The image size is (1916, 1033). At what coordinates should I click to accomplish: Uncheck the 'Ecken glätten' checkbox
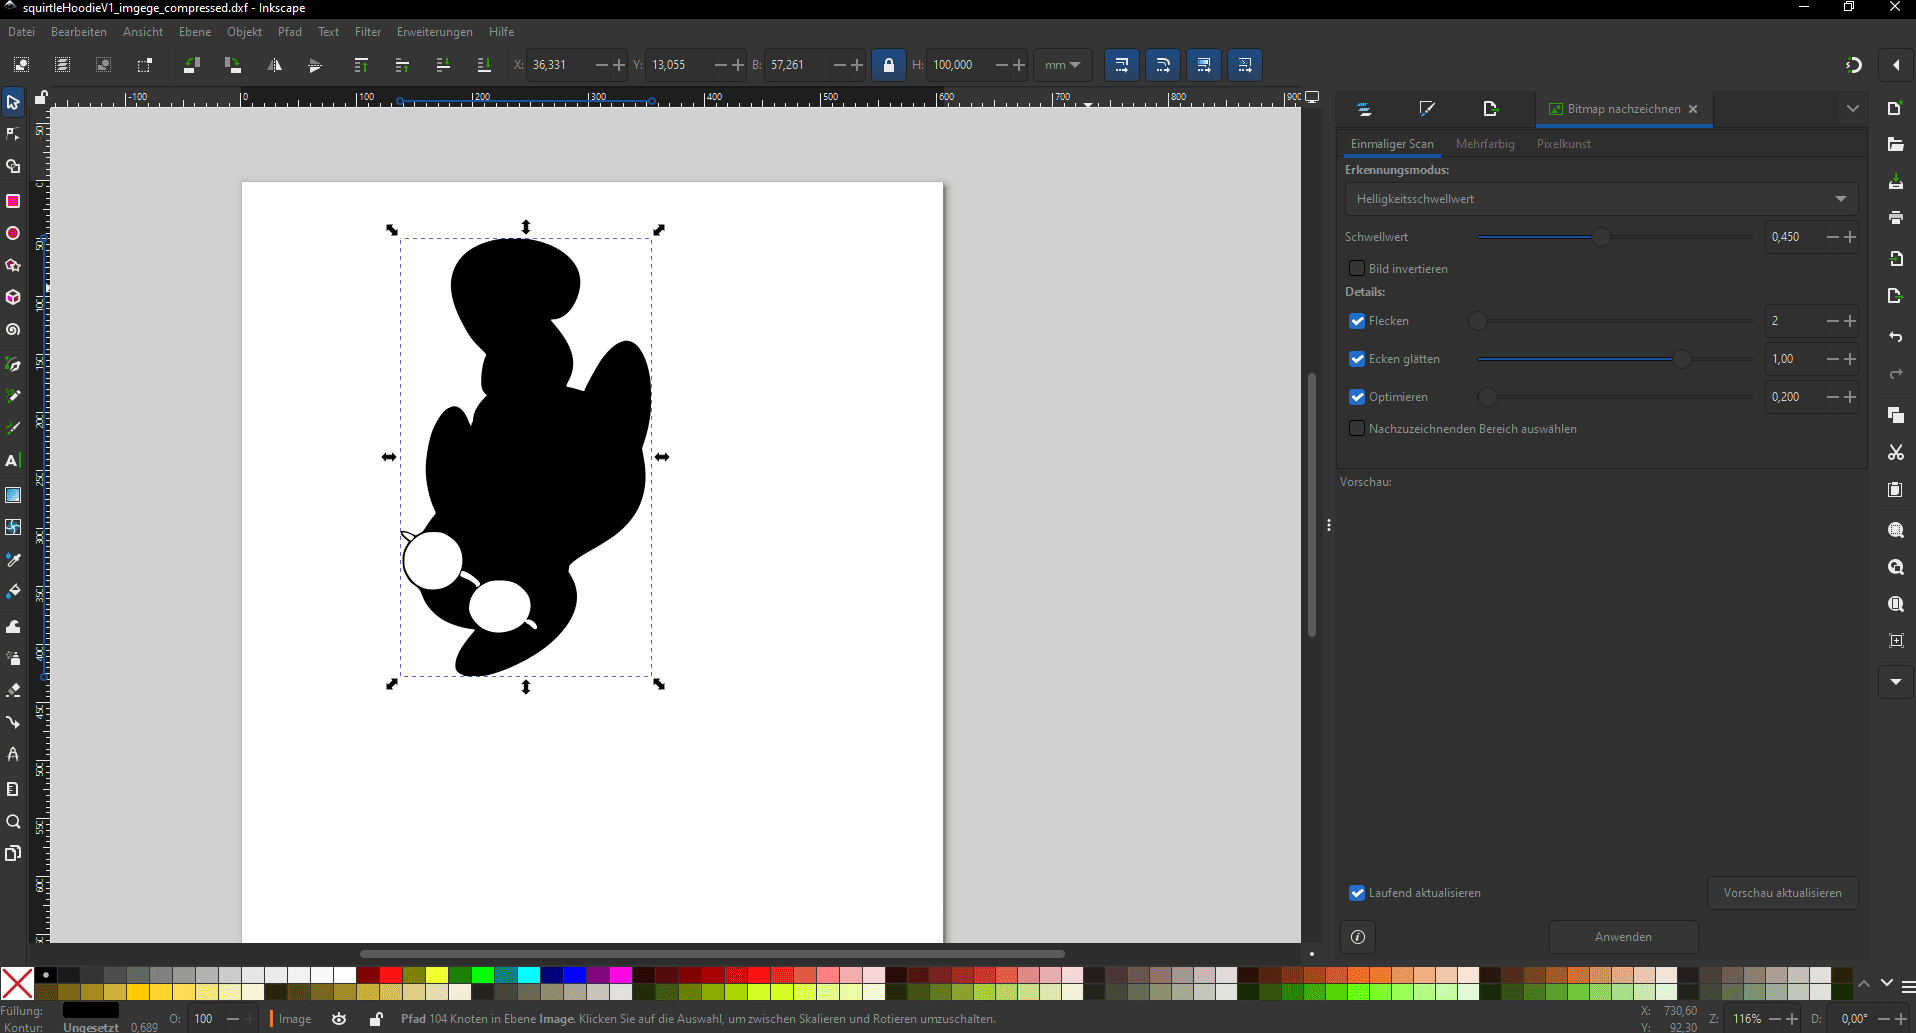(1357, 359)
